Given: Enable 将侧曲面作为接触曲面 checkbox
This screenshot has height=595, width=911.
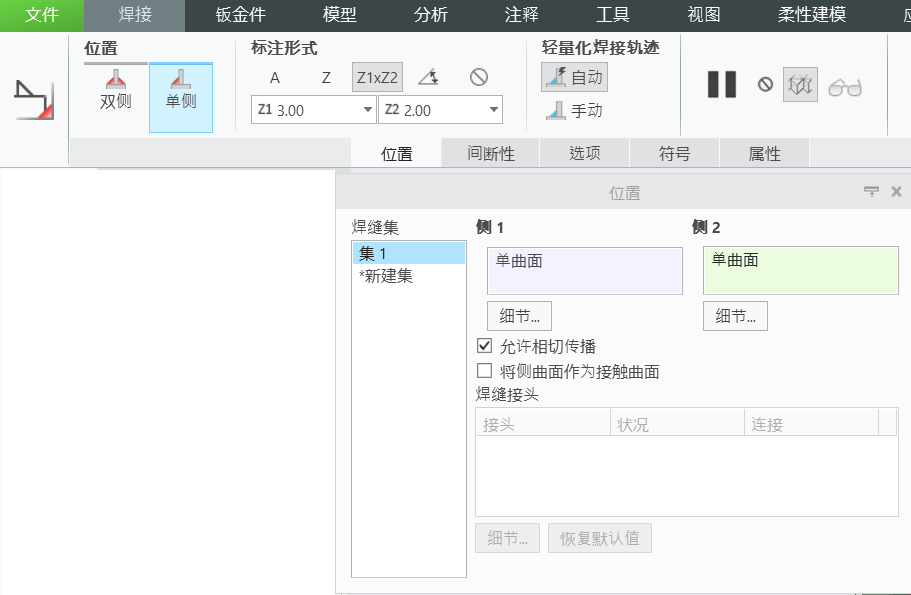Looking at the screenshot, I should [485, 371].
